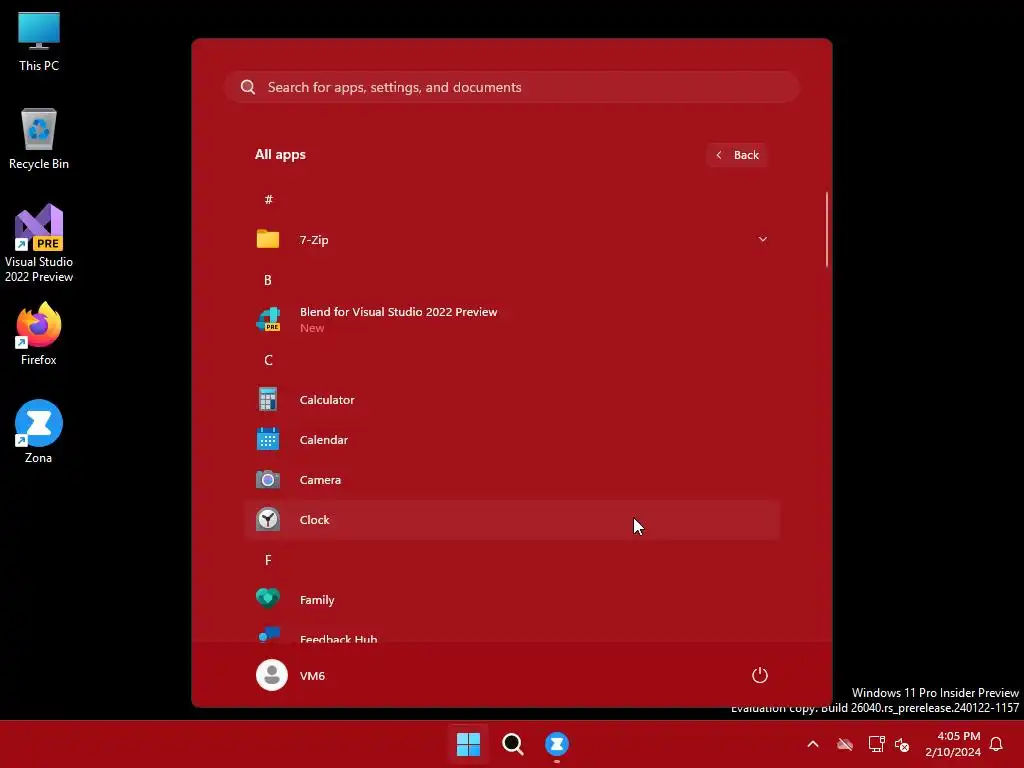The height and width of the screenshot is (768, 1024).
Task: Go Back from All apps list
Action: (x=737, y=155)
